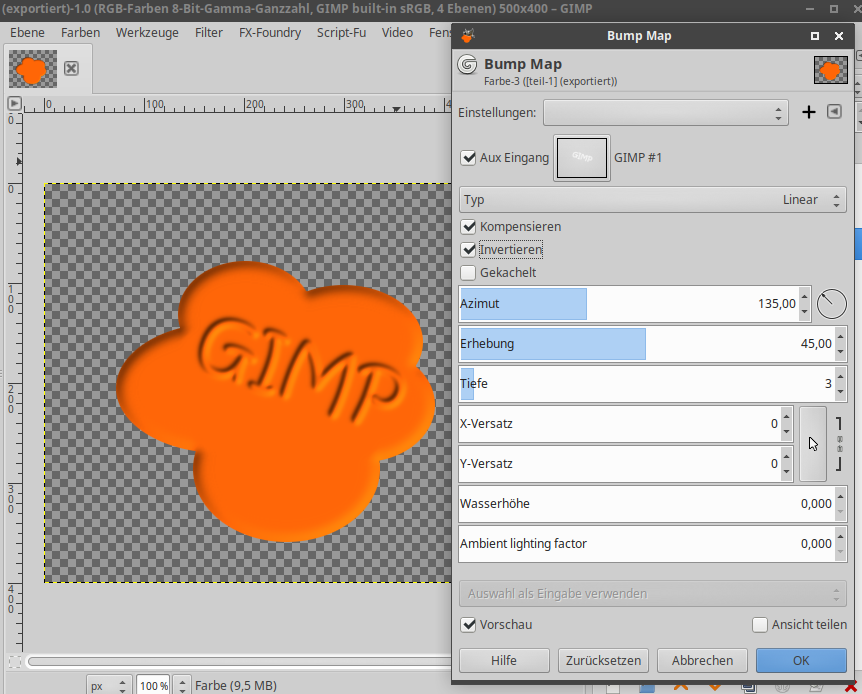Open the Typ Linear dropdown
This screenshot has height=694, width=862.
click(653, 200)
